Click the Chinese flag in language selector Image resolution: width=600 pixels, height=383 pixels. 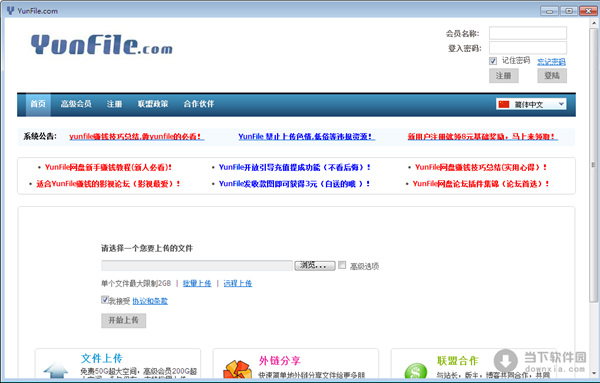point(504,104)
